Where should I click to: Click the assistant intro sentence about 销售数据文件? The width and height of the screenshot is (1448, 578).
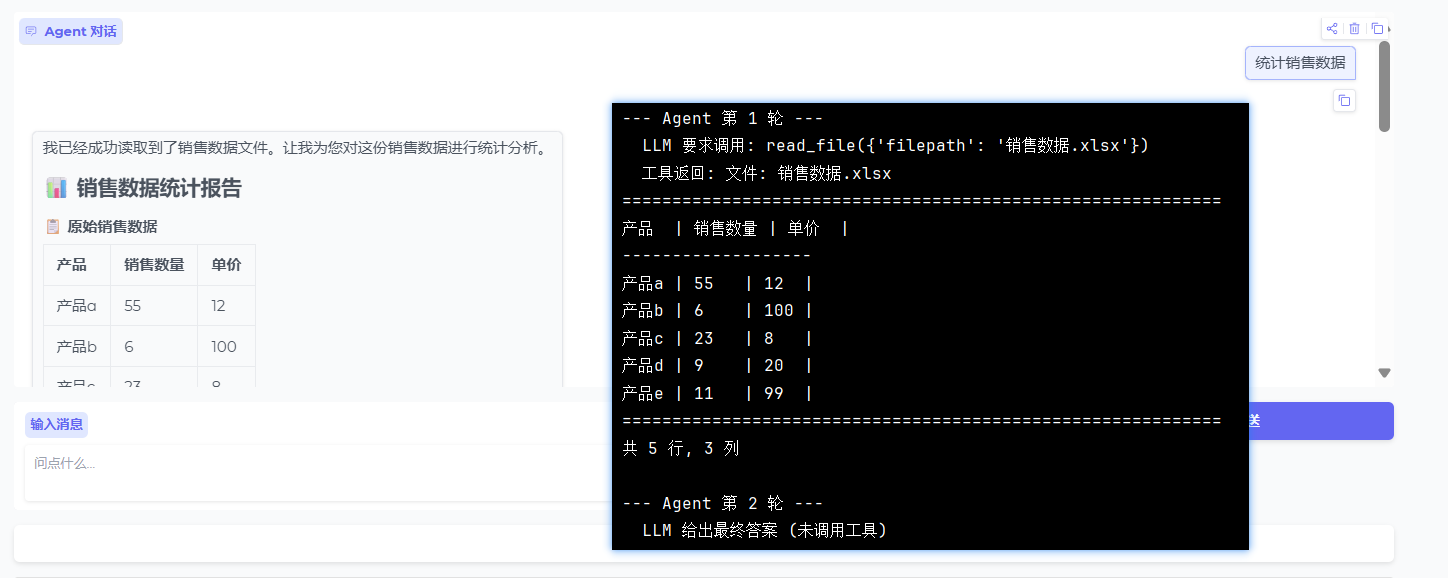pyautogui.click(x=298, y=148)
